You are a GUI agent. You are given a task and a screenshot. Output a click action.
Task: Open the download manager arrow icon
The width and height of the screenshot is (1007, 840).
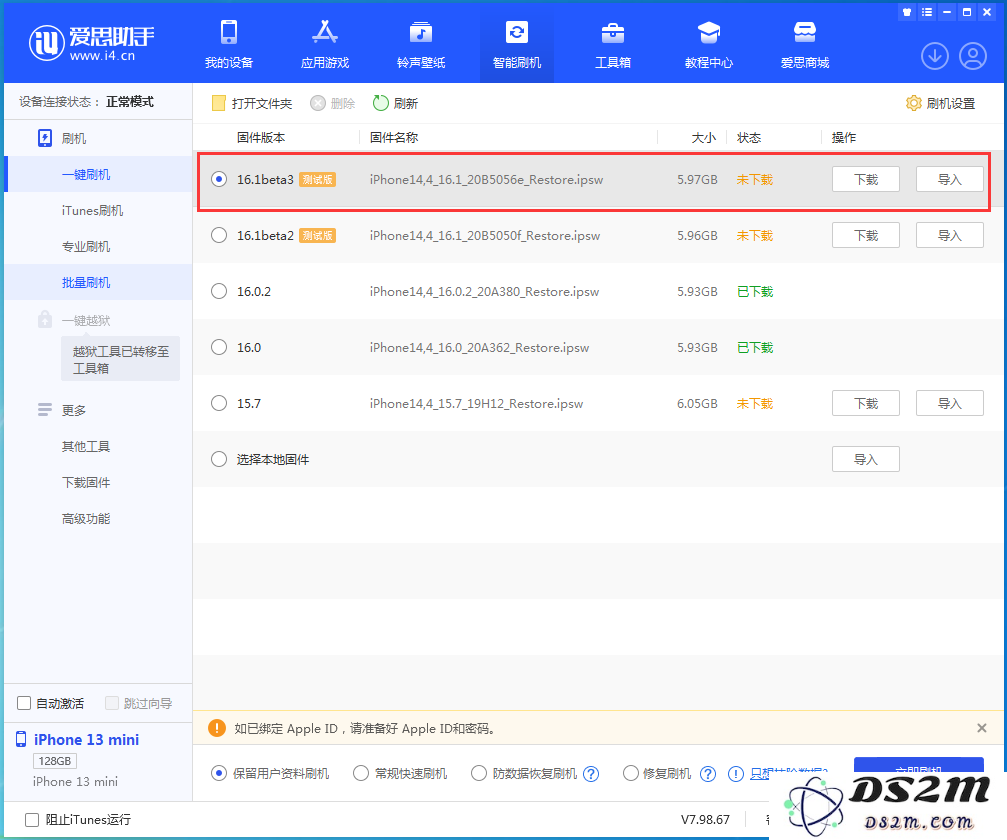click(934, 57)
